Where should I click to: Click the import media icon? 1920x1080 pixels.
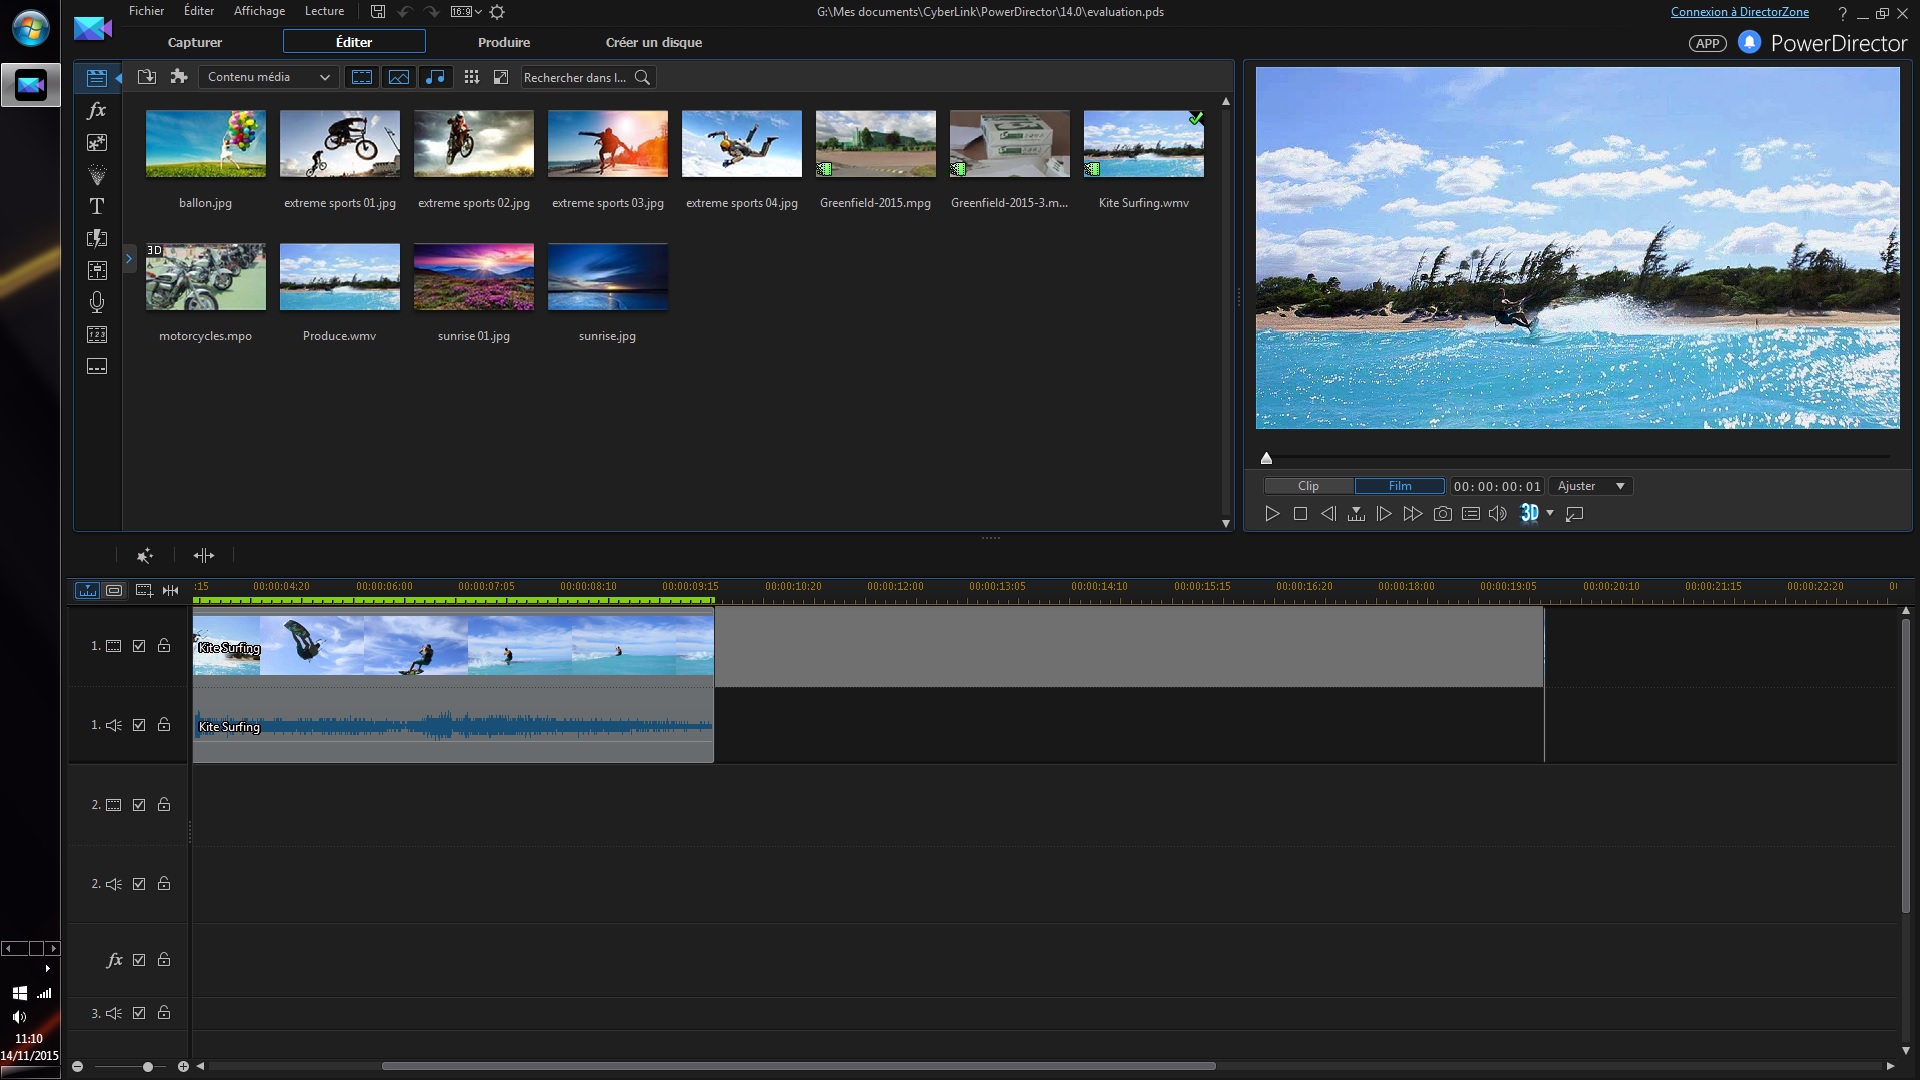[147, 77]
